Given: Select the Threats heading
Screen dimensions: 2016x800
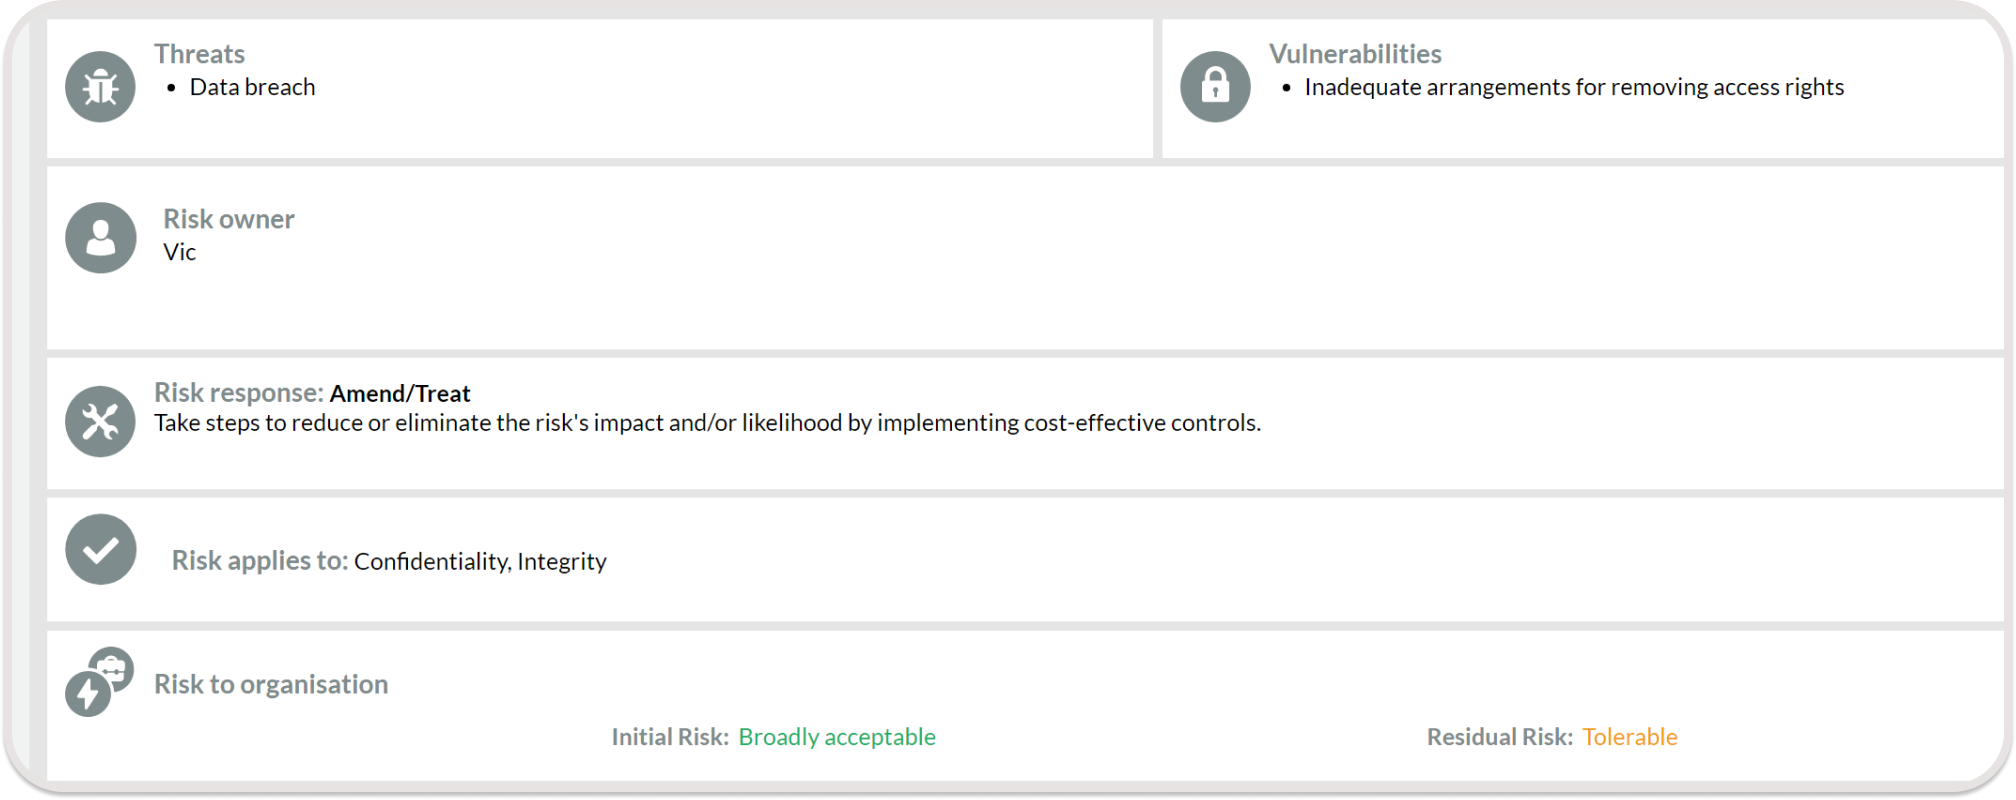Looking at the screenshot, I should [200, 54].
